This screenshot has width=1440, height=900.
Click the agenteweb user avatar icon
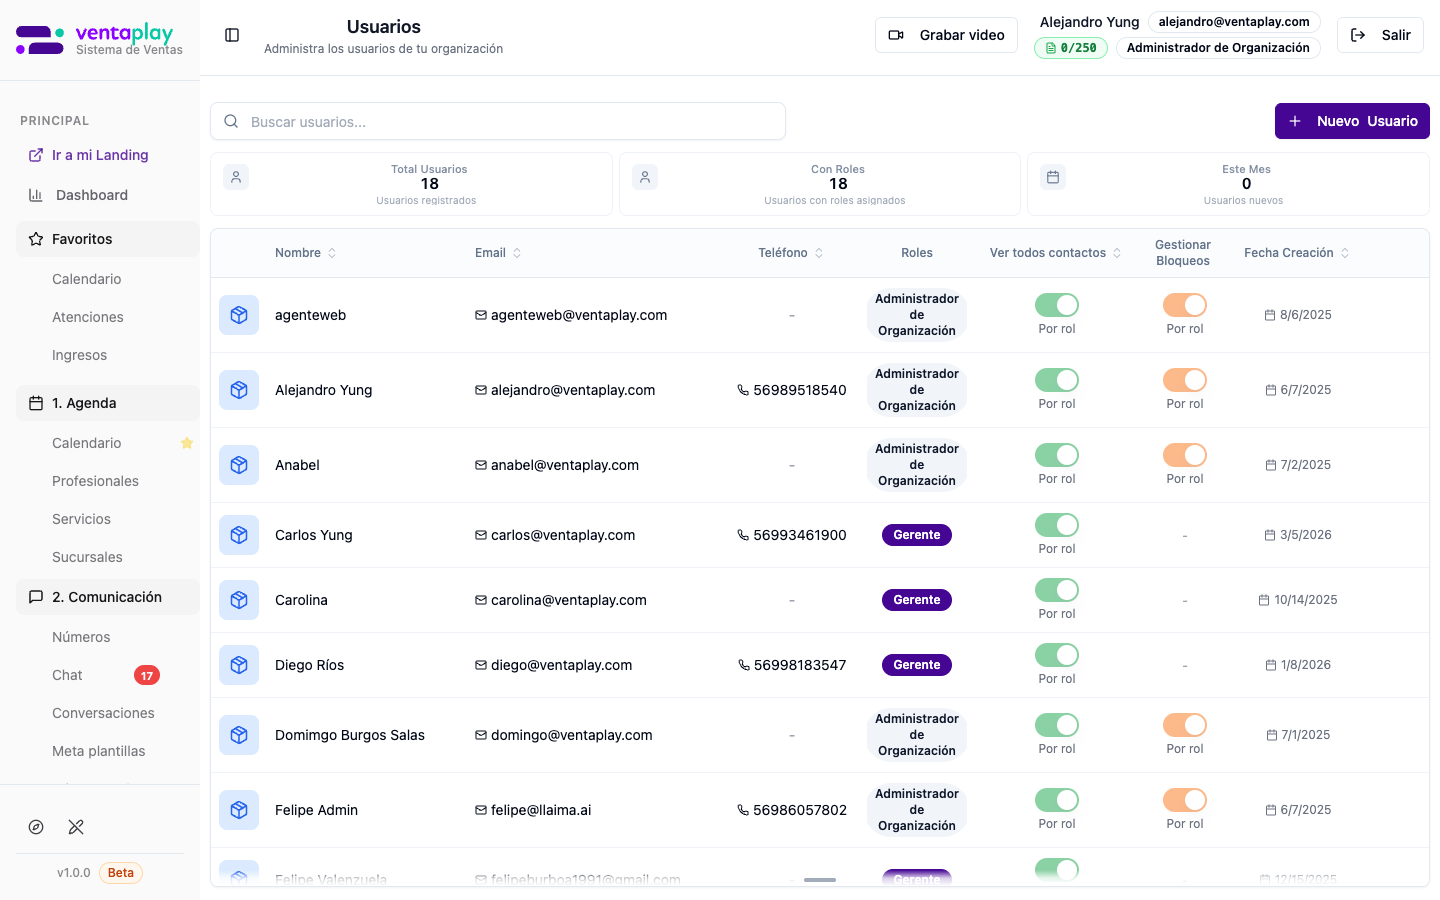click(239, 315)
